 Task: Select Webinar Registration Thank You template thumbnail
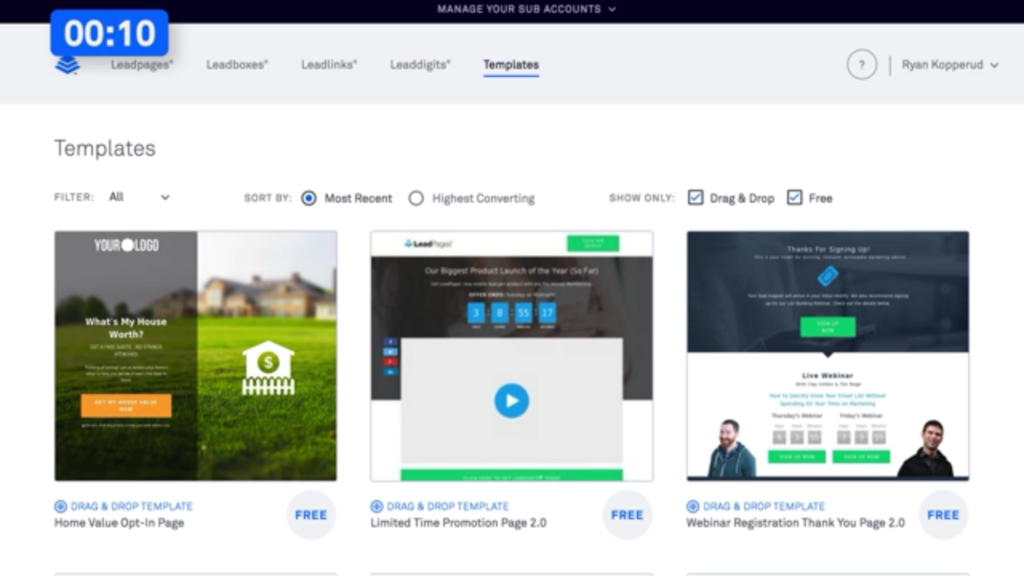pyautogui.click(x=827, y=356)
